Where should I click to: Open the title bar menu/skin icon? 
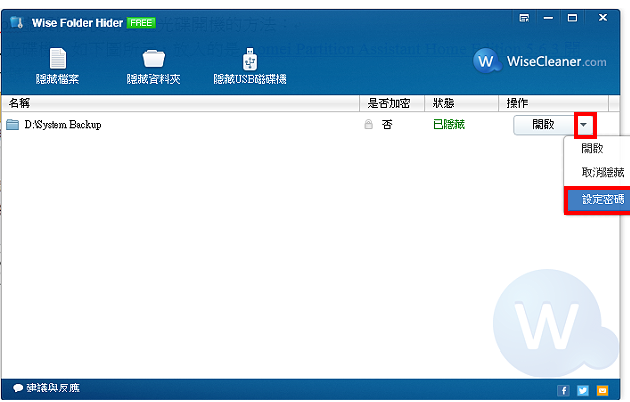(x=524, y=18)
